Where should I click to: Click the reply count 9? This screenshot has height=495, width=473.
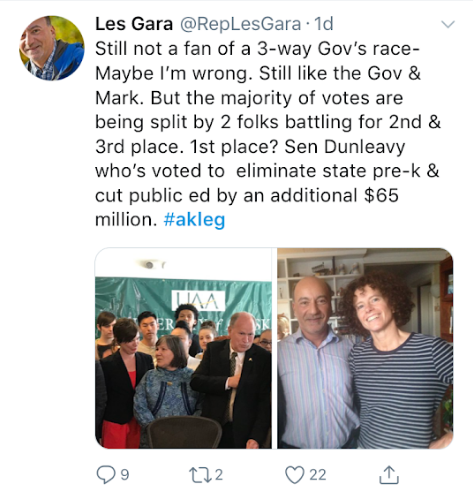coord(124,475)
